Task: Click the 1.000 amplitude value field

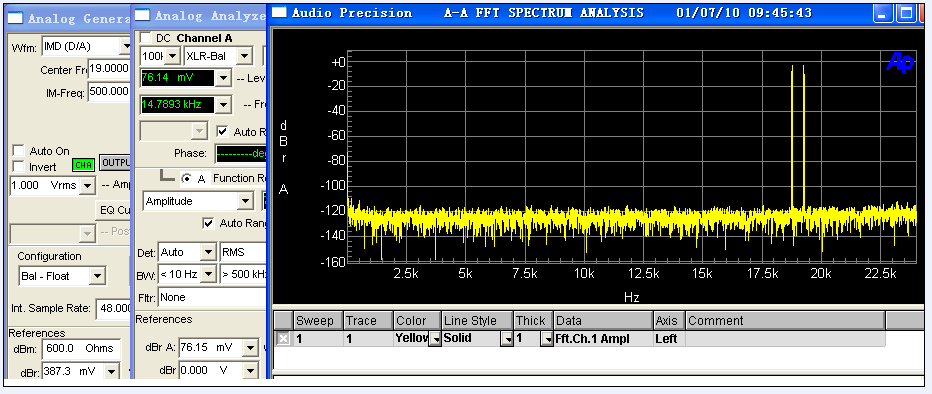Action: pyautogui.click(x=45, y=185)
